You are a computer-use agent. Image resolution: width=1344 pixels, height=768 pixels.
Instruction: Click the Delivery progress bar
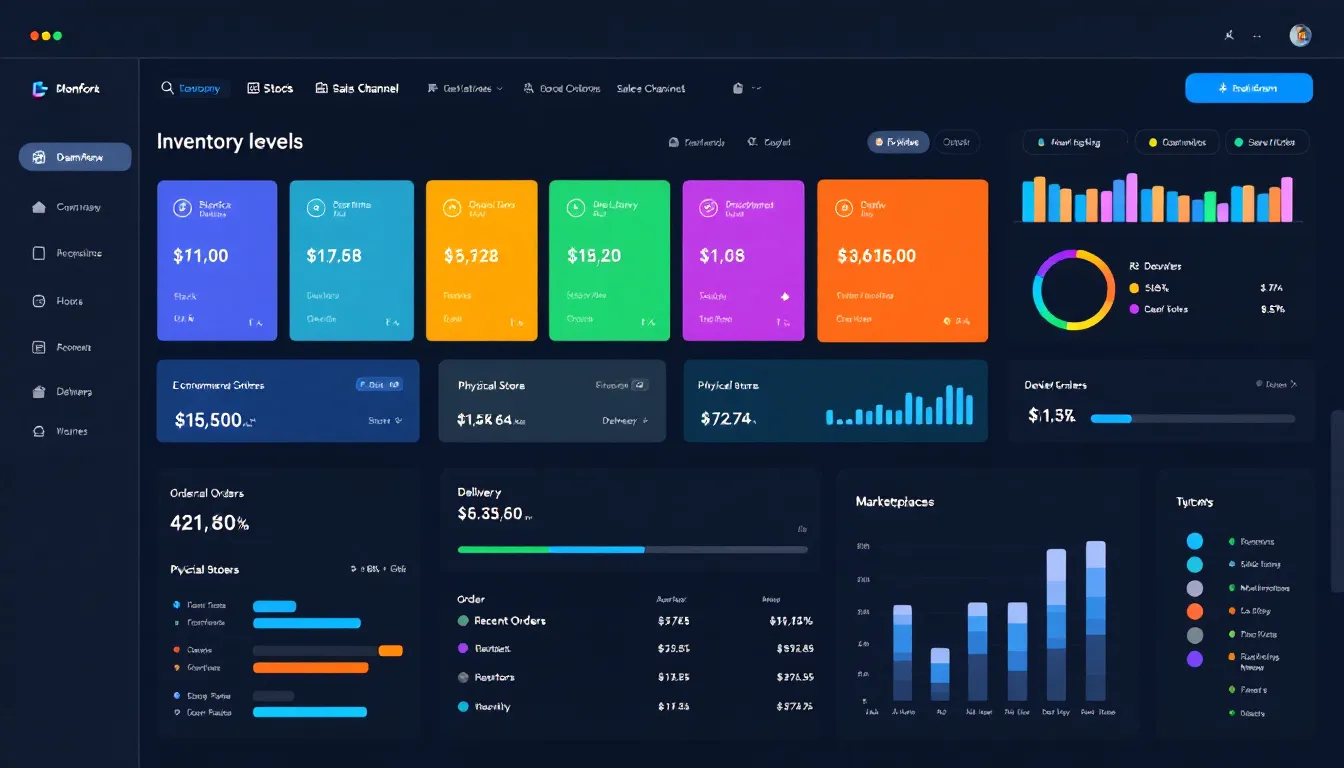click(632, 549)
